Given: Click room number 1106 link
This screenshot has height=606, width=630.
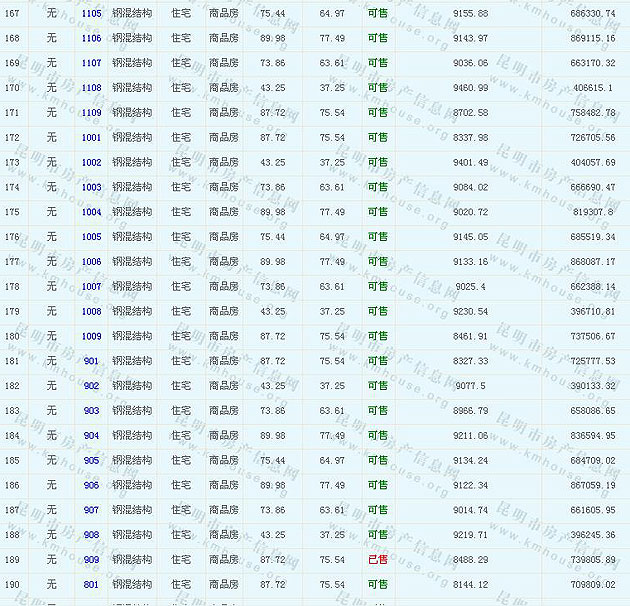Looking at the screenshot, I should pyautogui.click(x=91, y=38).
